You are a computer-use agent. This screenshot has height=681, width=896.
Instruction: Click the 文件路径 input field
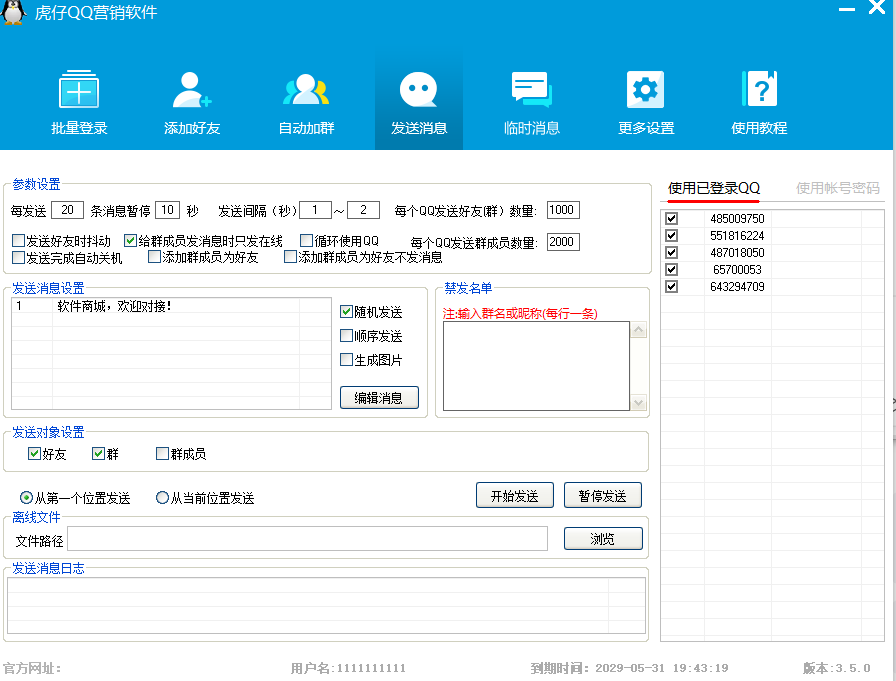[x=307, y=539]
